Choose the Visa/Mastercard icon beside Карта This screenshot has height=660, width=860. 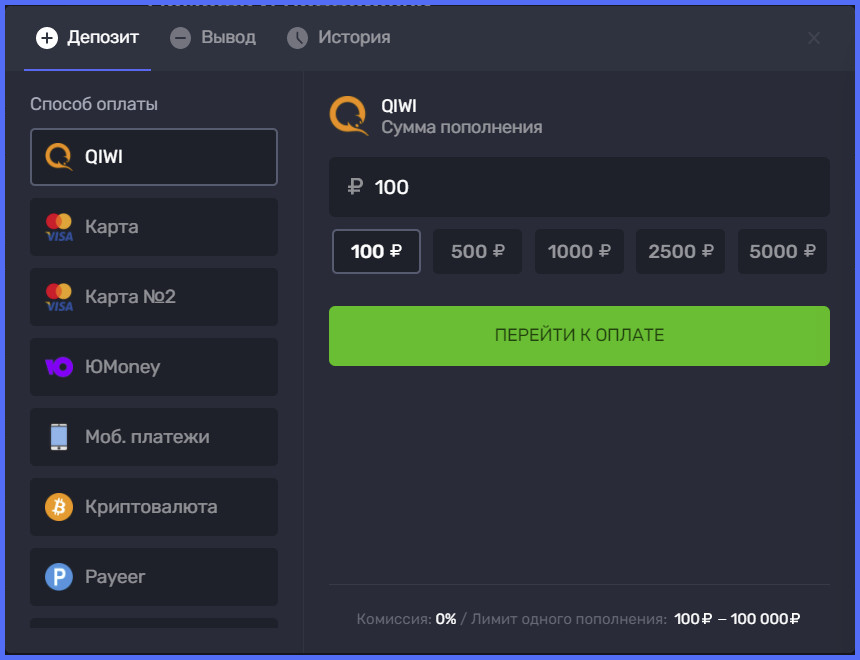(59, 227)
